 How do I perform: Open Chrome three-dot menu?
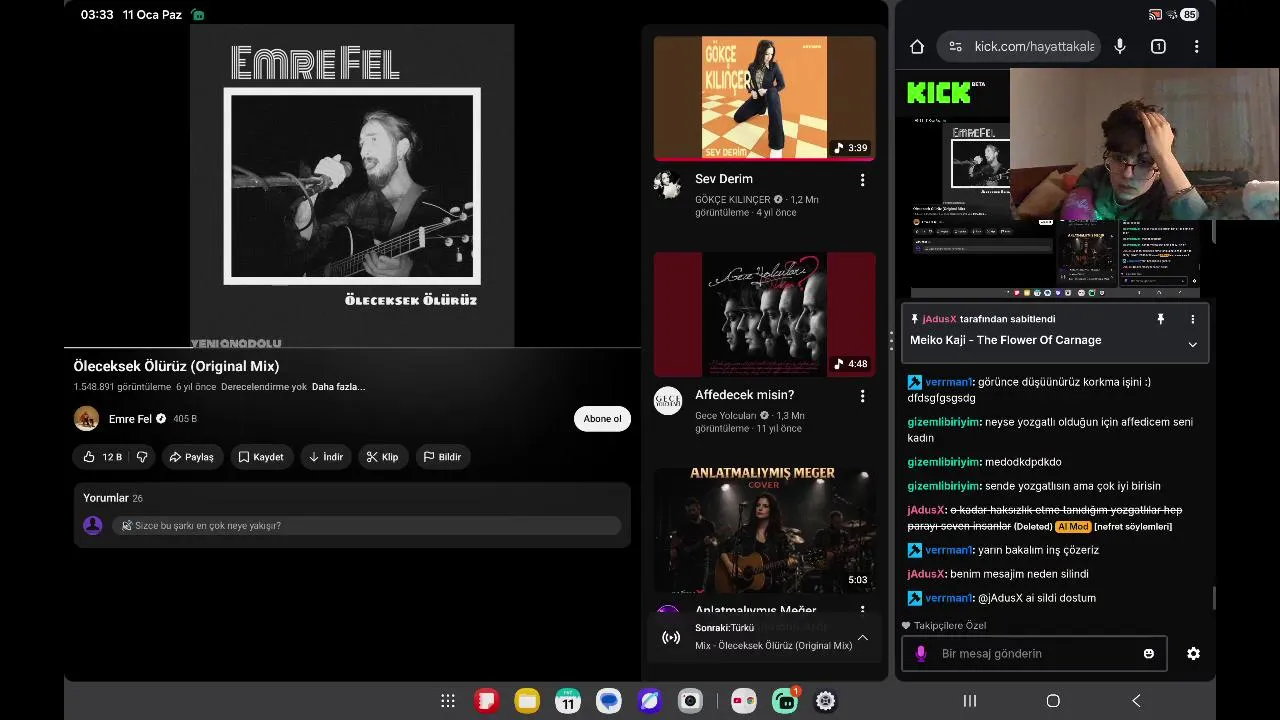pyautogui.click(x=1196, y=46)
